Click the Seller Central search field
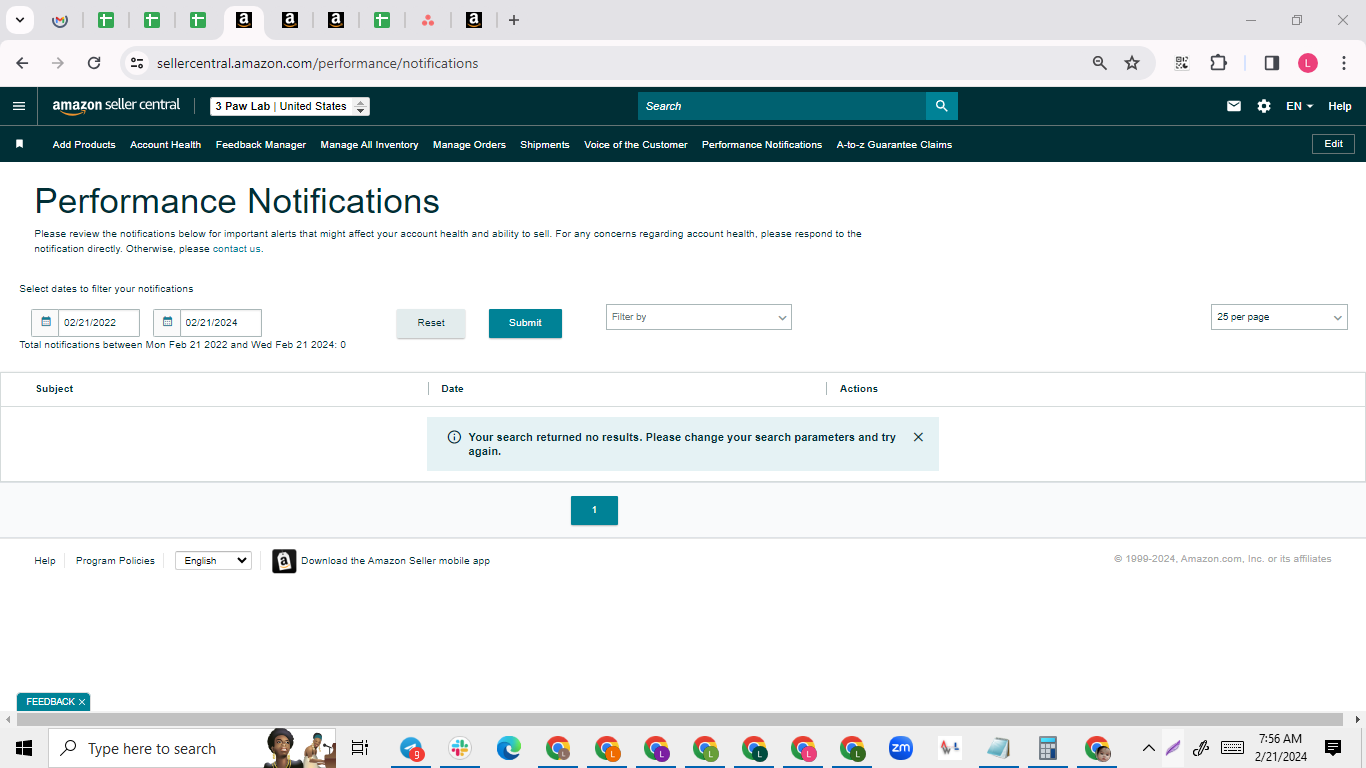 [x=782, y=106]
